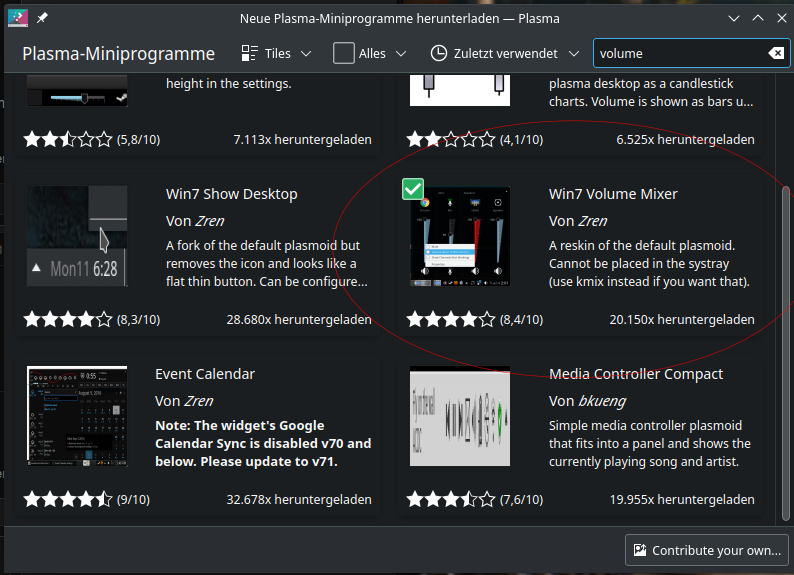Click 28.680x heruntergeladen download count

pyautogui.click(x=299, y=319)
